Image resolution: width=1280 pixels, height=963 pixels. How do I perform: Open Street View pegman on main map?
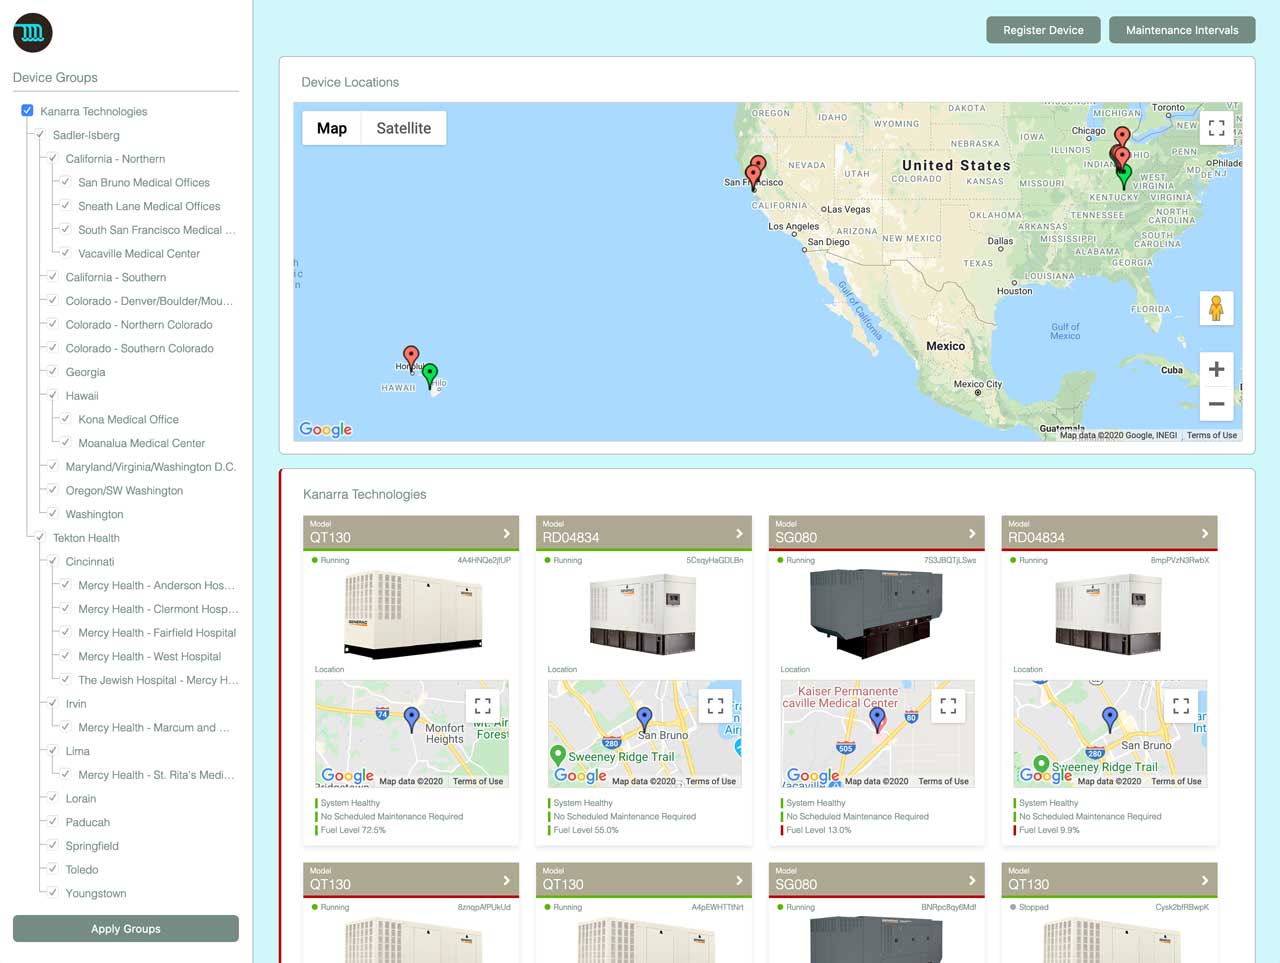click(x=1216, y=308)
